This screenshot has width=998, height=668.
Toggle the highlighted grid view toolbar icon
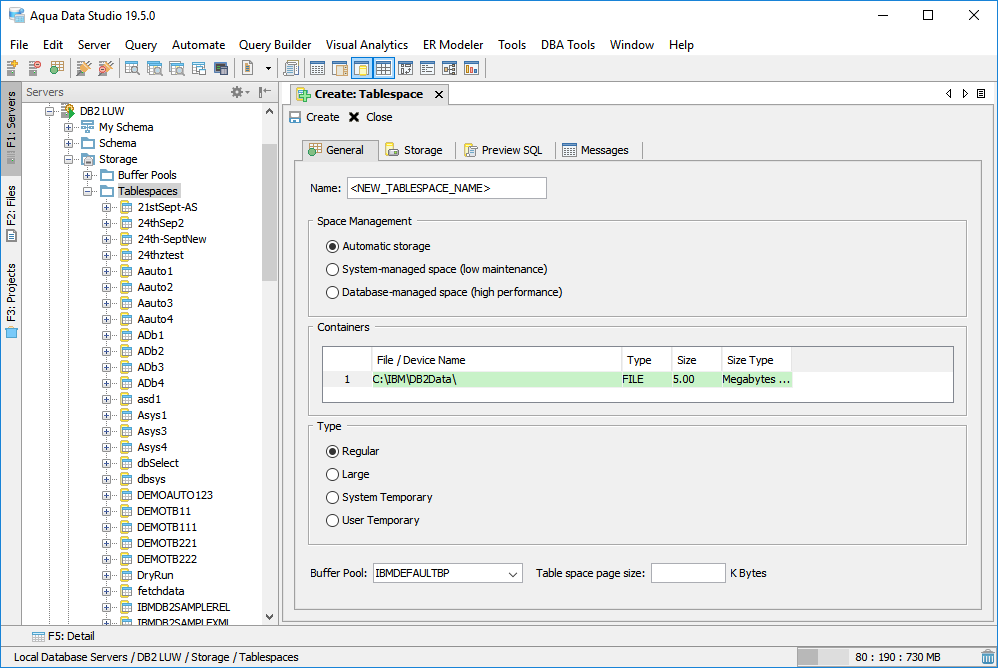[x=383, y=68]
